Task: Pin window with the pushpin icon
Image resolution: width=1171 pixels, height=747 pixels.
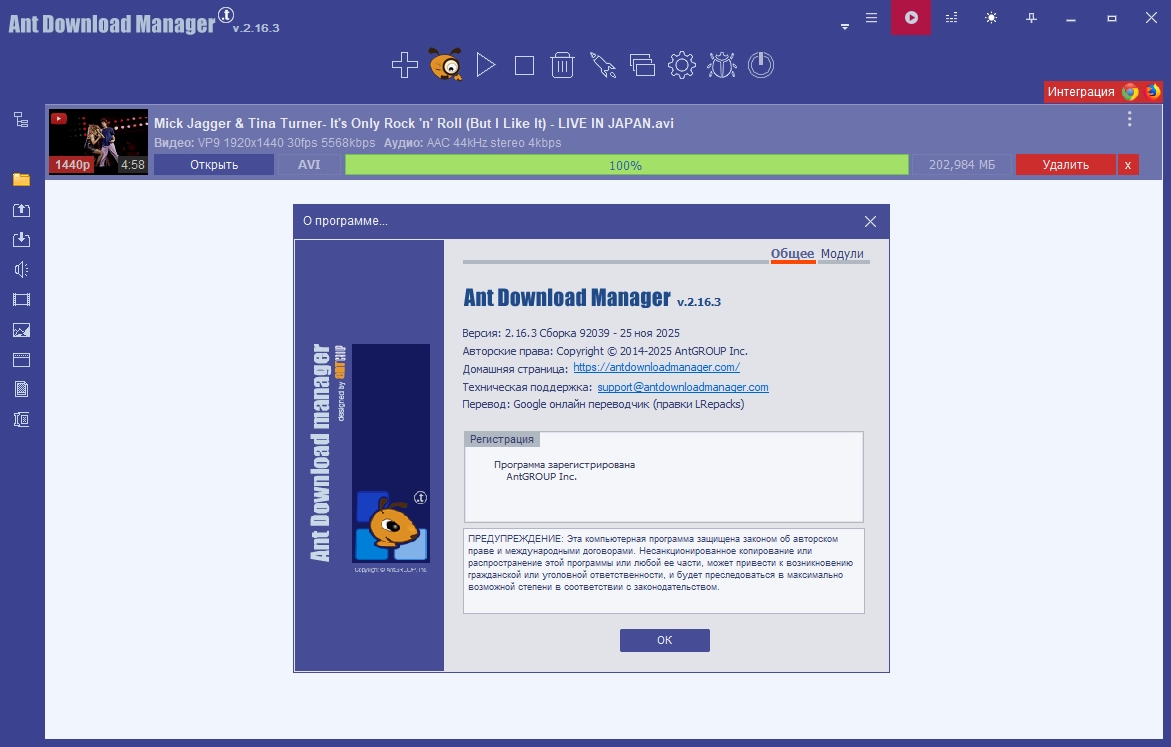Action: coord(1031,18)
